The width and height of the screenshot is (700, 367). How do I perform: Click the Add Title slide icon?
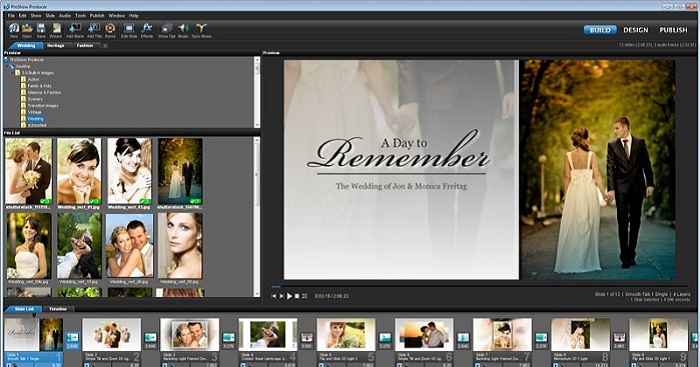(x=94, y=29)
